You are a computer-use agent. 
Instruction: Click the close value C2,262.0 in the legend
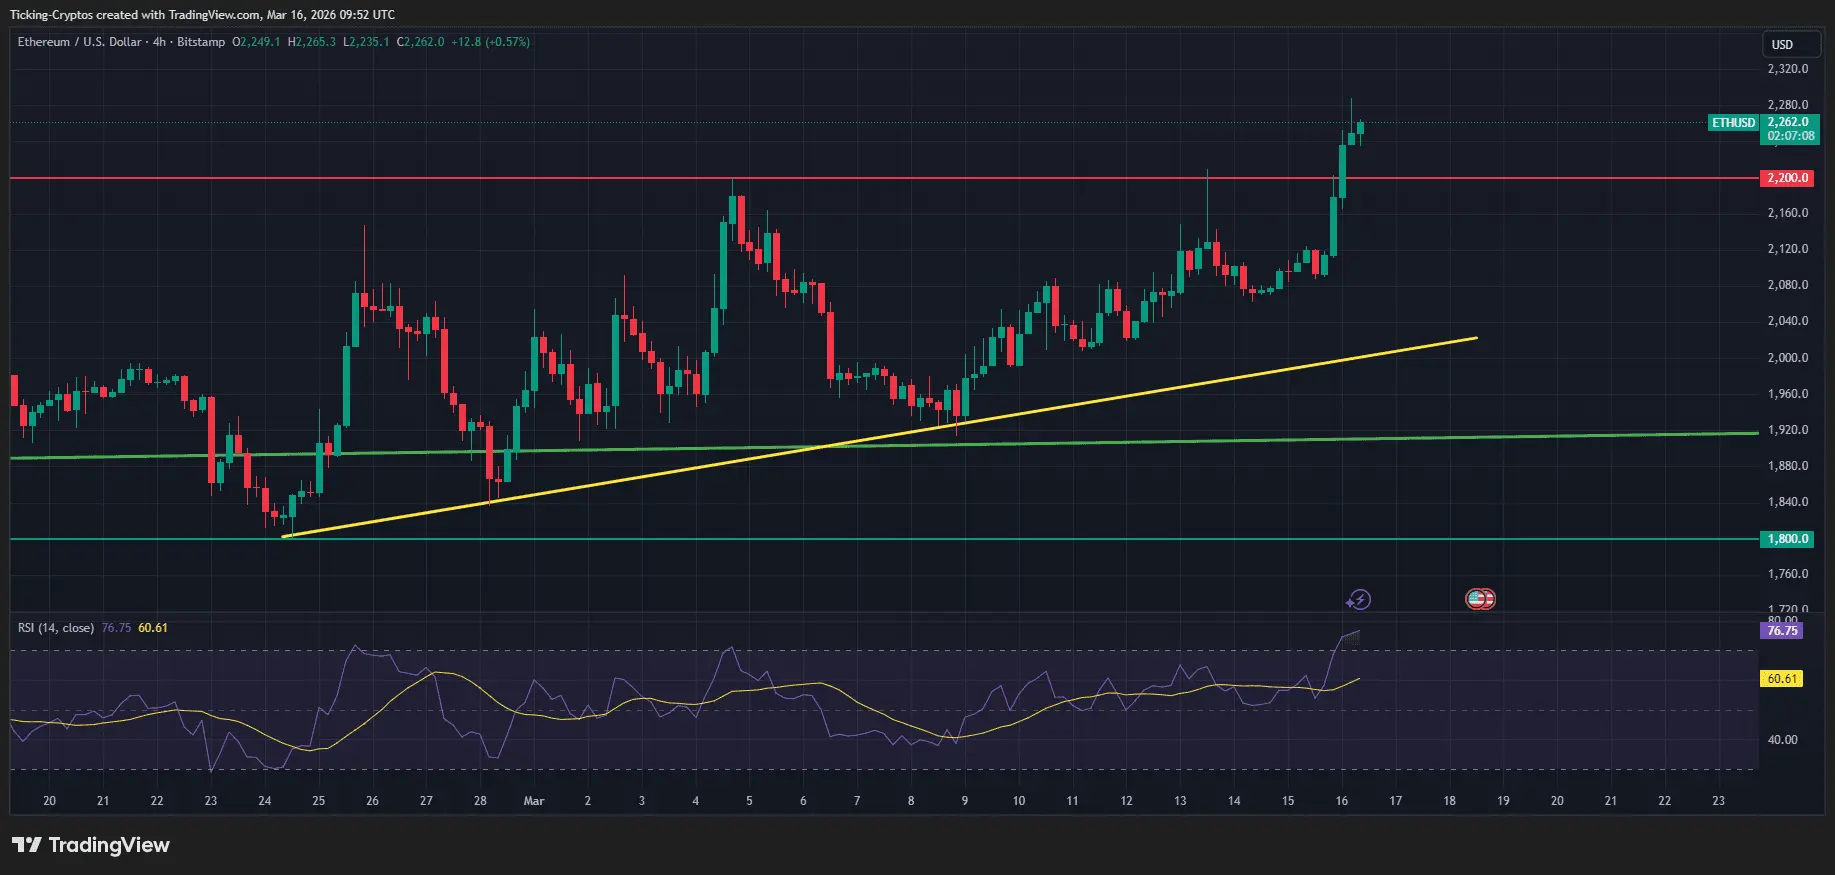pos(421,42)
